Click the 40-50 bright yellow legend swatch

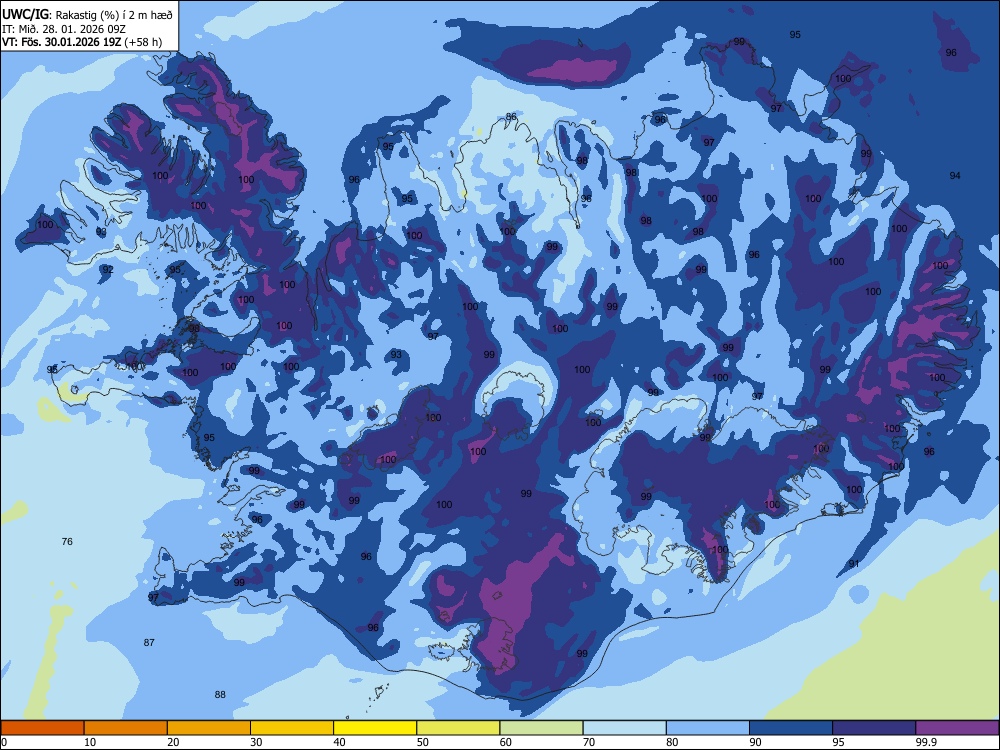pyautogui.click(x=375, y=728)
